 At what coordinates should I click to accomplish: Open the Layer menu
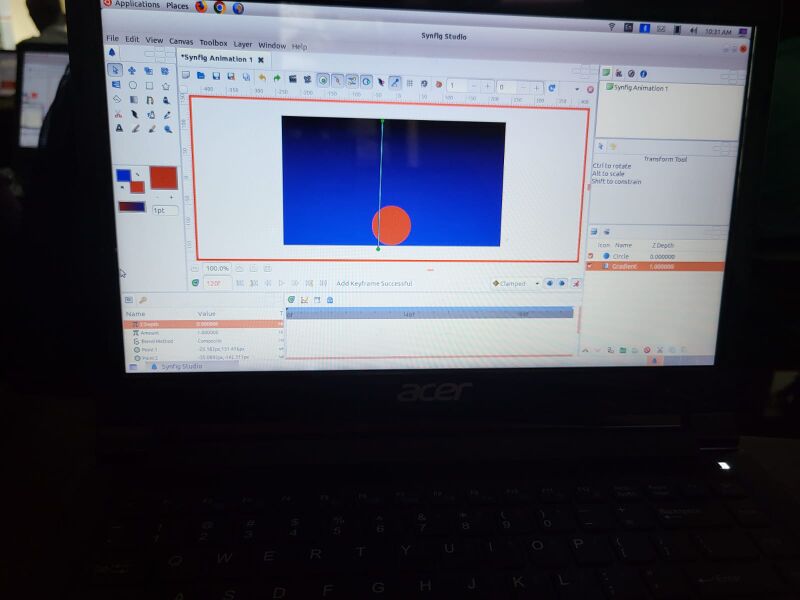pos(243,44)
